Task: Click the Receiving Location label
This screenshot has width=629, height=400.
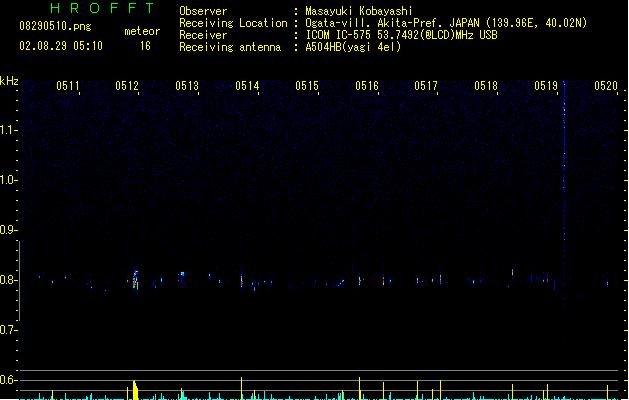Action: point(233,23)
